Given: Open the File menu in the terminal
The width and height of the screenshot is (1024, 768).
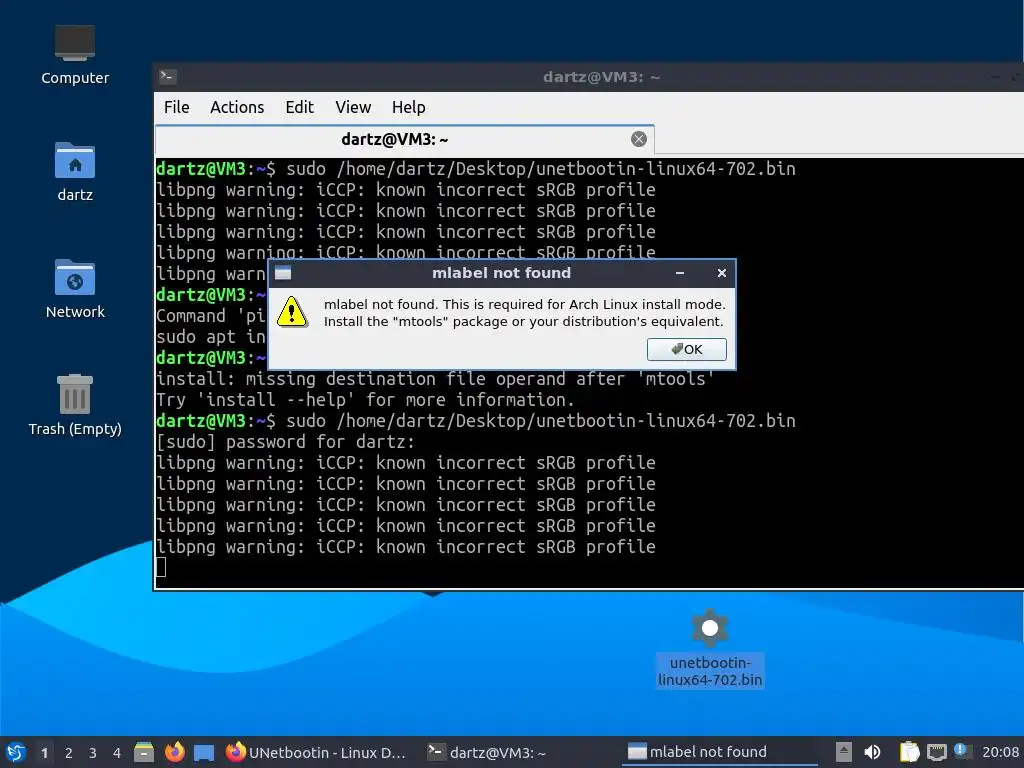Looking at the screenshot, I should point(176,107).
